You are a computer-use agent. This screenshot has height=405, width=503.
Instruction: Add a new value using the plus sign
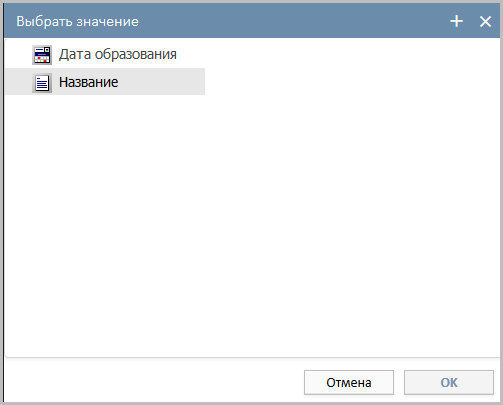[x=456, y=21]
